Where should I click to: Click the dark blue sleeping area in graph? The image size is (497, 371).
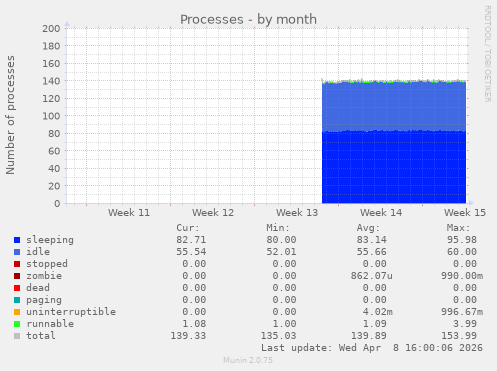394,167
